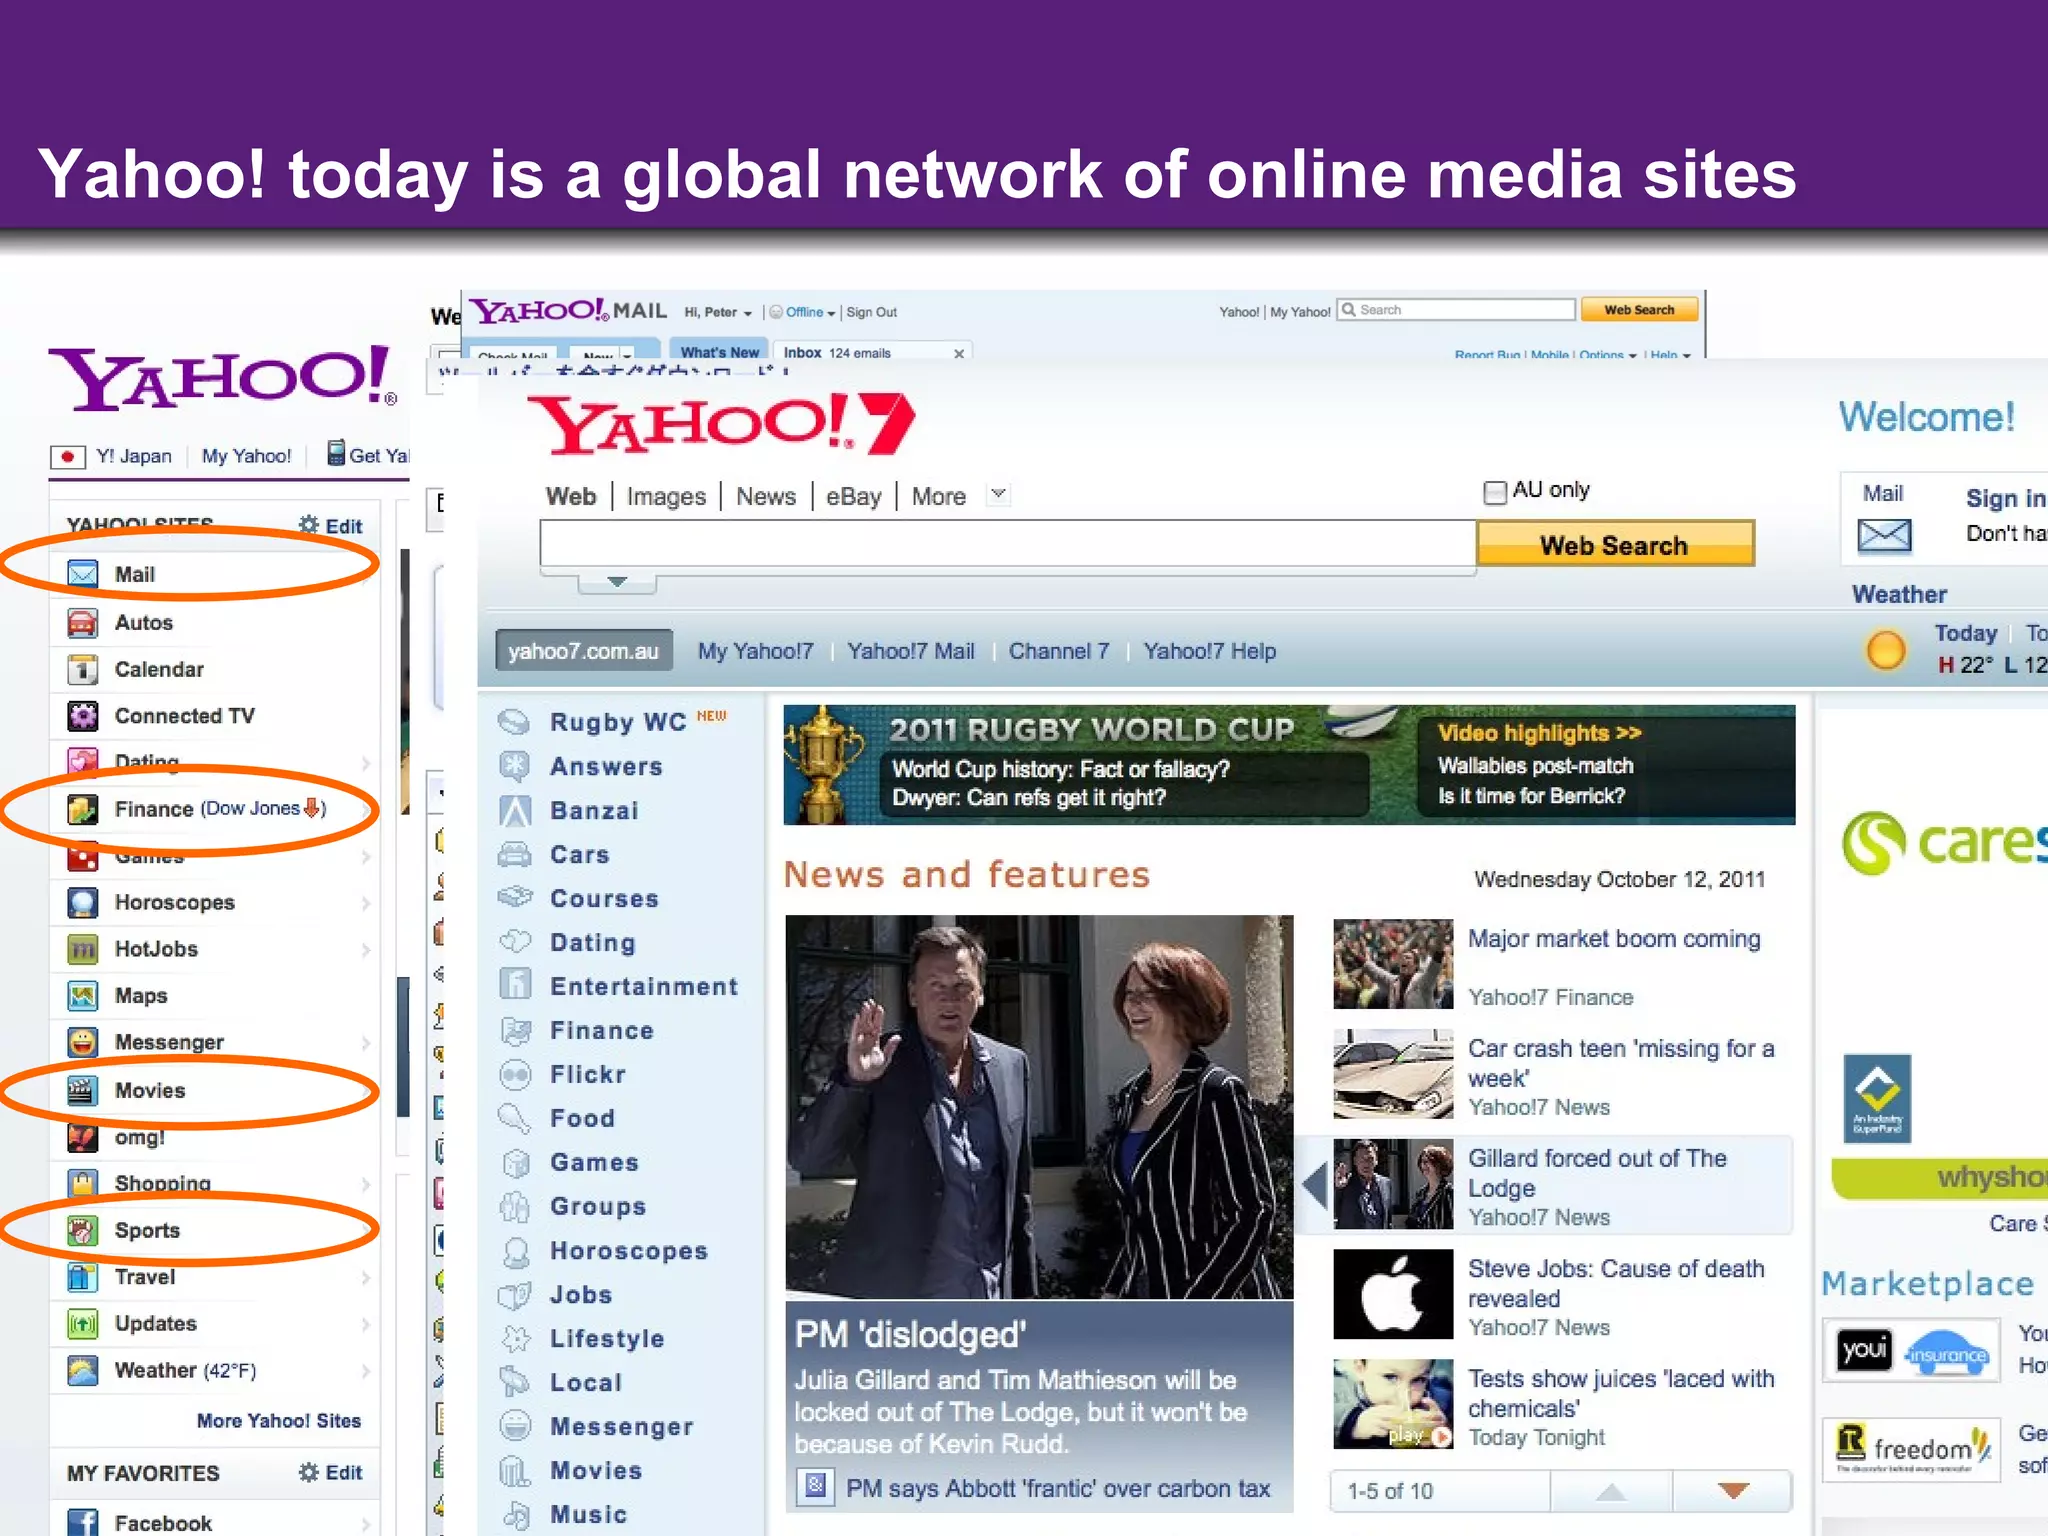Switch to What's New tab in Yahoo Mail
Screen dimensions: 2048x1536
click(719, 351)
